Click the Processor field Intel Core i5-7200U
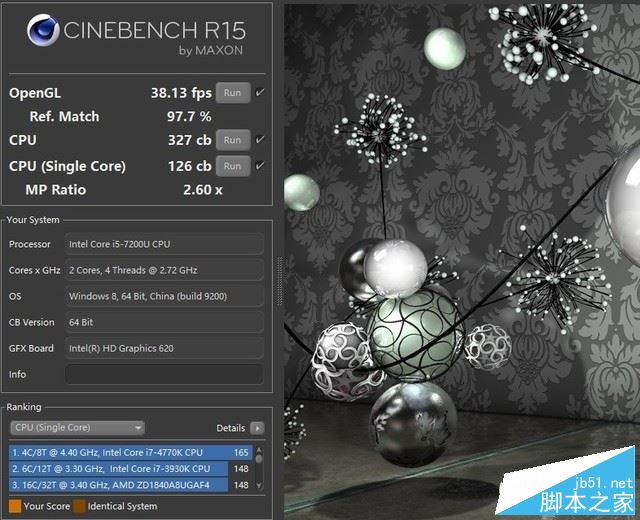 coord(164,244)
